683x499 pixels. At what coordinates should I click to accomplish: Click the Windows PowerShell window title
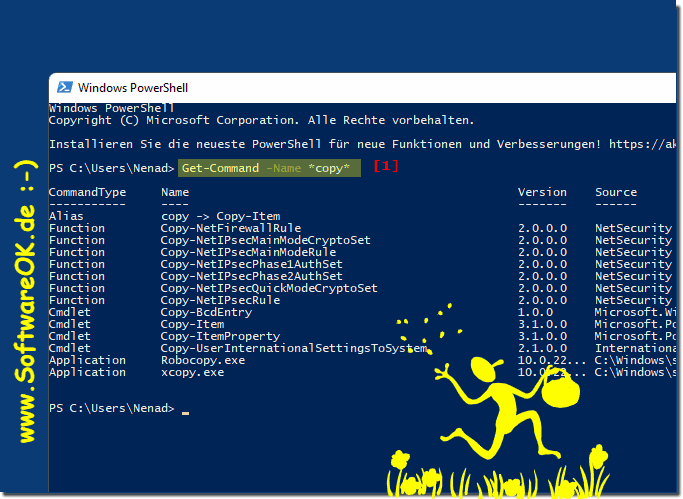[x=133, y=88]
